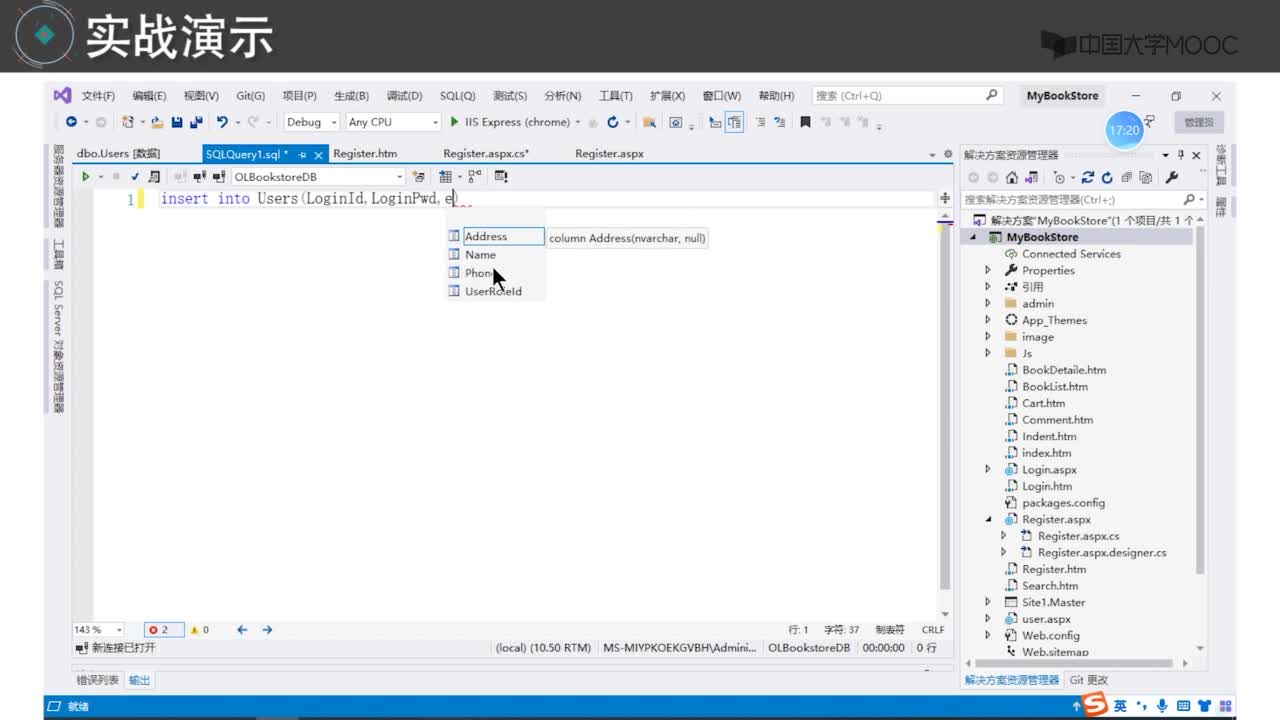Viewport: 1280px width, 720px height.
Task: Expand the App_Themes folder node
Action: tap(988, 320)
